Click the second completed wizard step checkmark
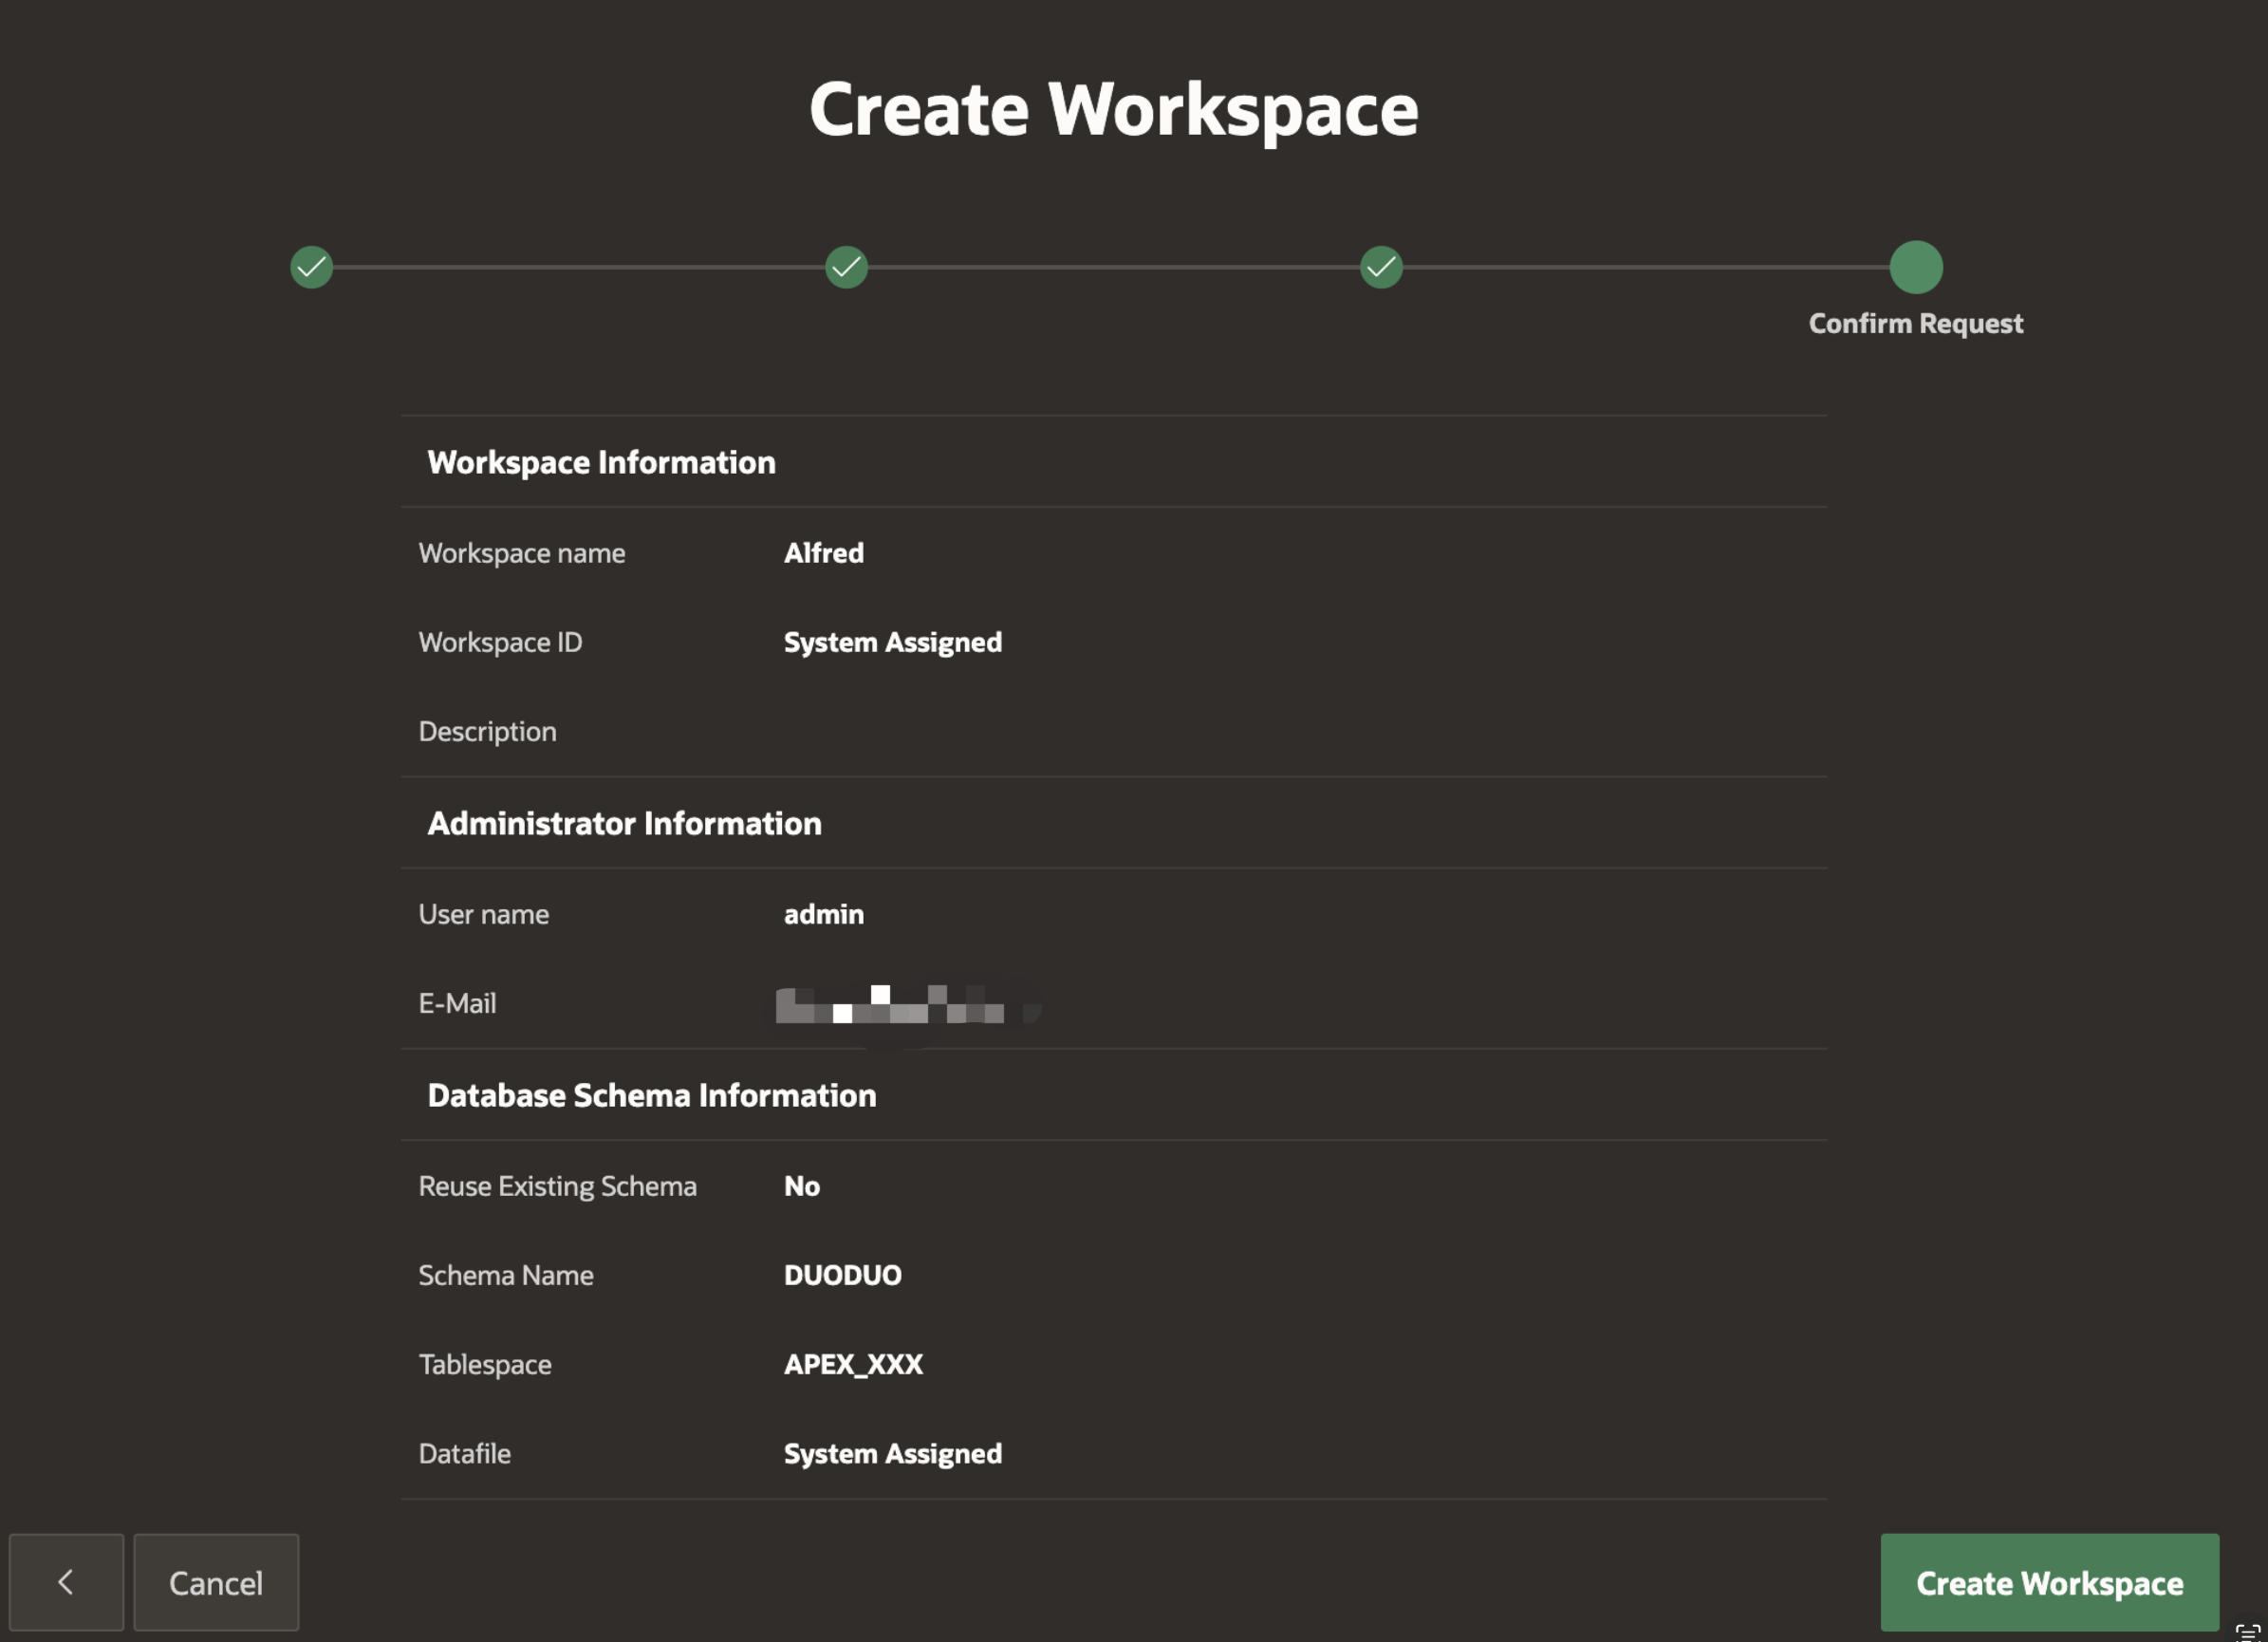 coord(846,267)
